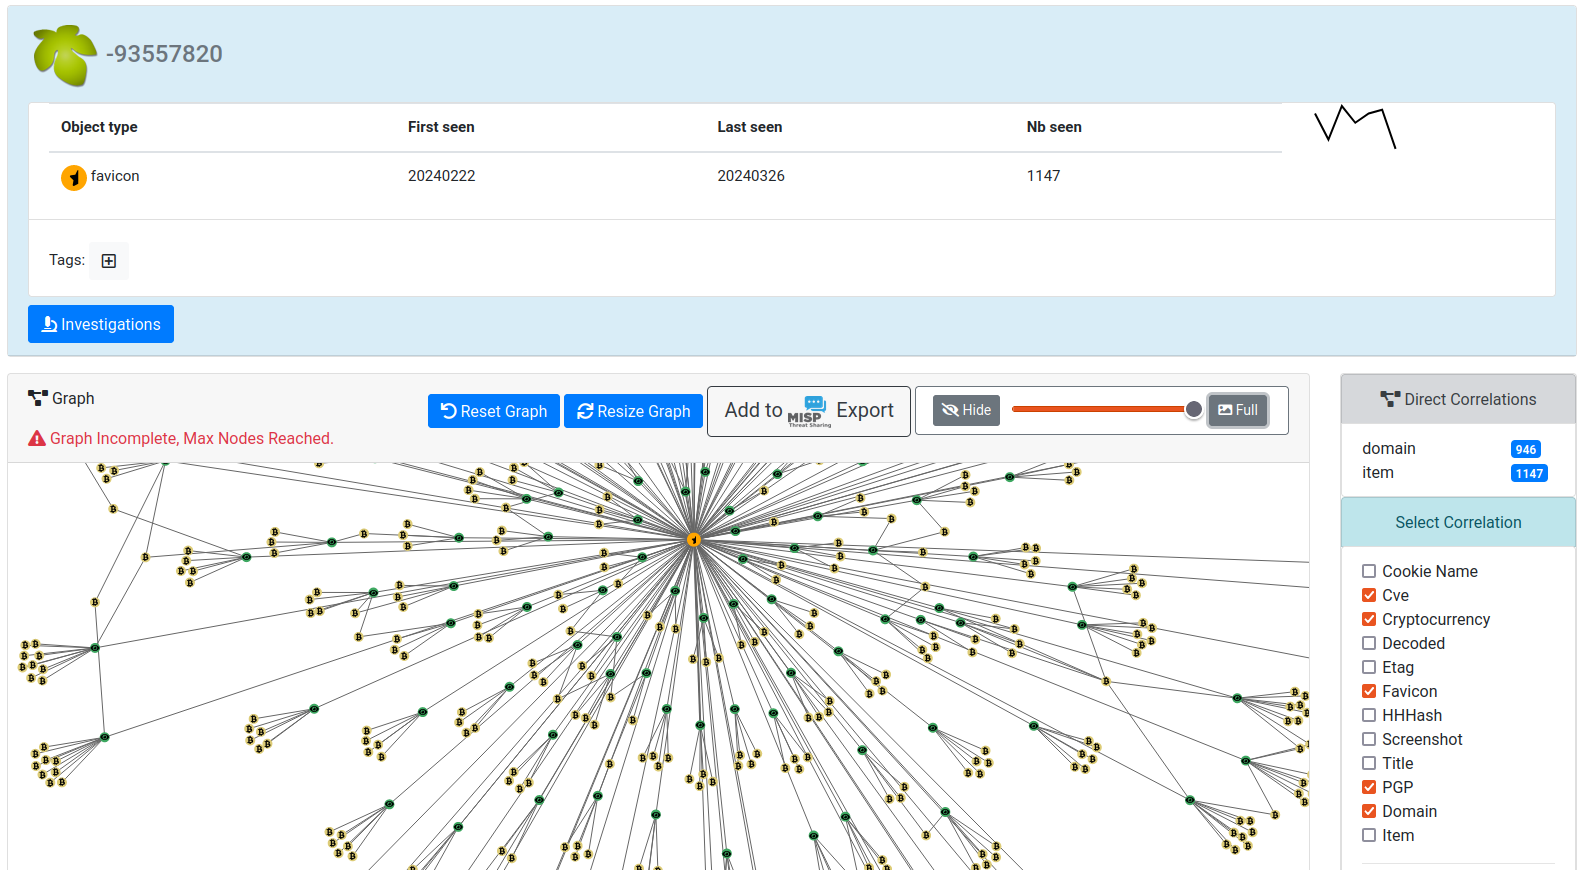Screen dimensions: 1584x870
Task: Enable the Cookie Name correlation checkbox
Action: (1369, 571)
